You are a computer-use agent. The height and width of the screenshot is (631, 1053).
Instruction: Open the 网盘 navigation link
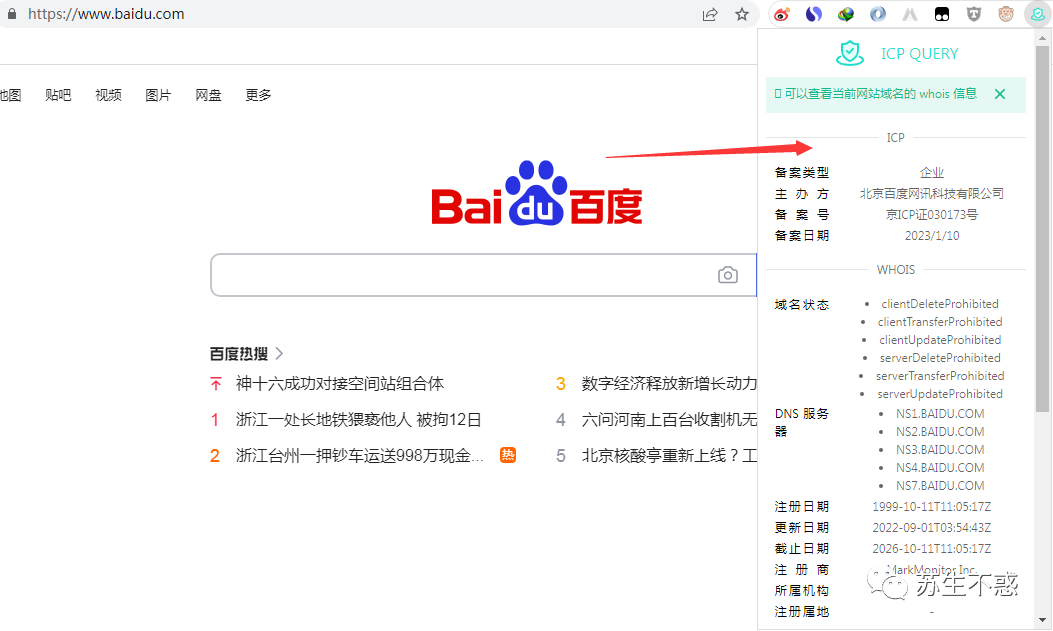click(x=208, y=95)
